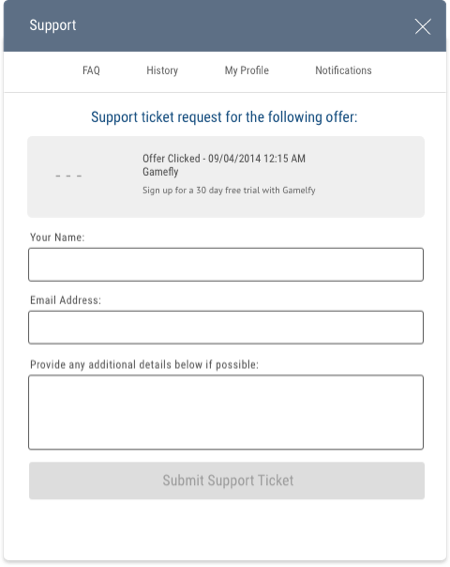The height and width of the screenshot is (567, 450).
Task: Click the Support title in the header
Action: pos(53,25)
